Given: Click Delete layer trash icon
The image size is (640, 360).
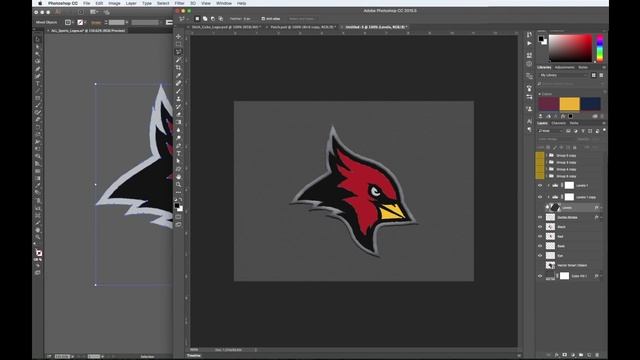Looking at the screenshot, I should (597, 355).
